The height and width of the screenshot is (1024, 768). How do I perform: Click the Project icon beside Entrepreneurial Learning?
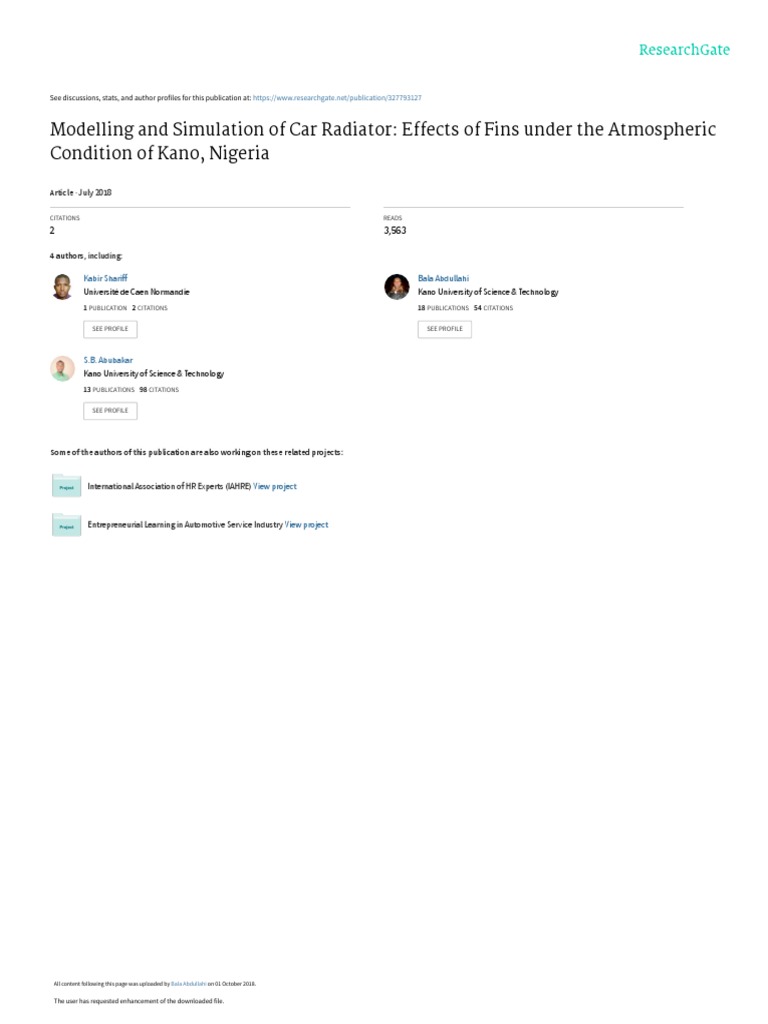(x=66, y=524)
